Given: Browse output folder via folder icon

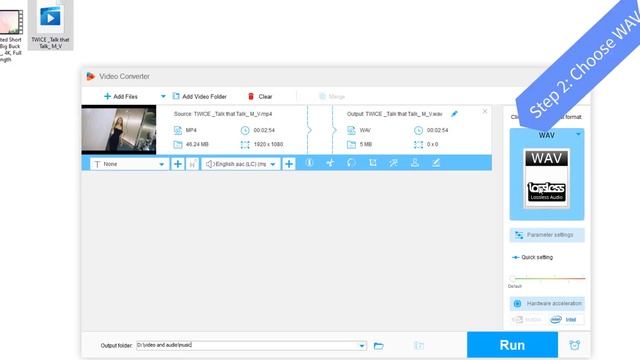Looking at the screenshot, I should coord(378,346).
